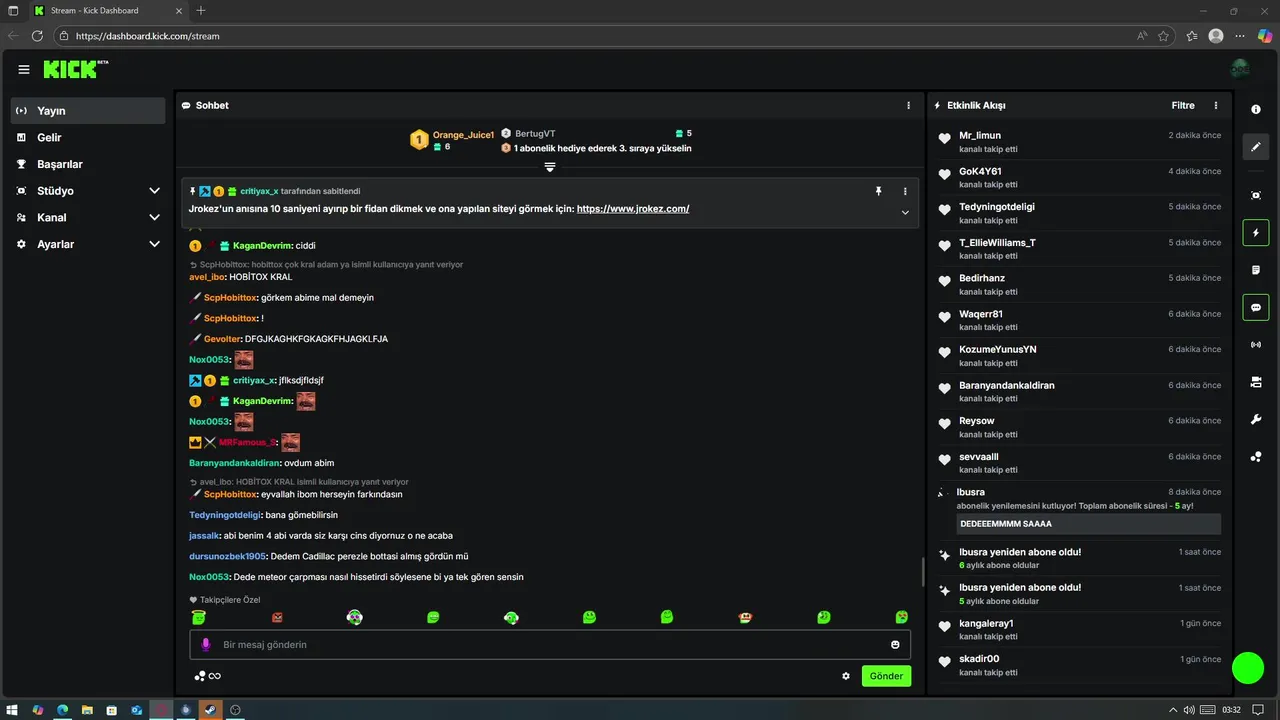Focus the 'Bir mesaj gönderin' input field
The image size is (1280, 720).
coord(550,645)
